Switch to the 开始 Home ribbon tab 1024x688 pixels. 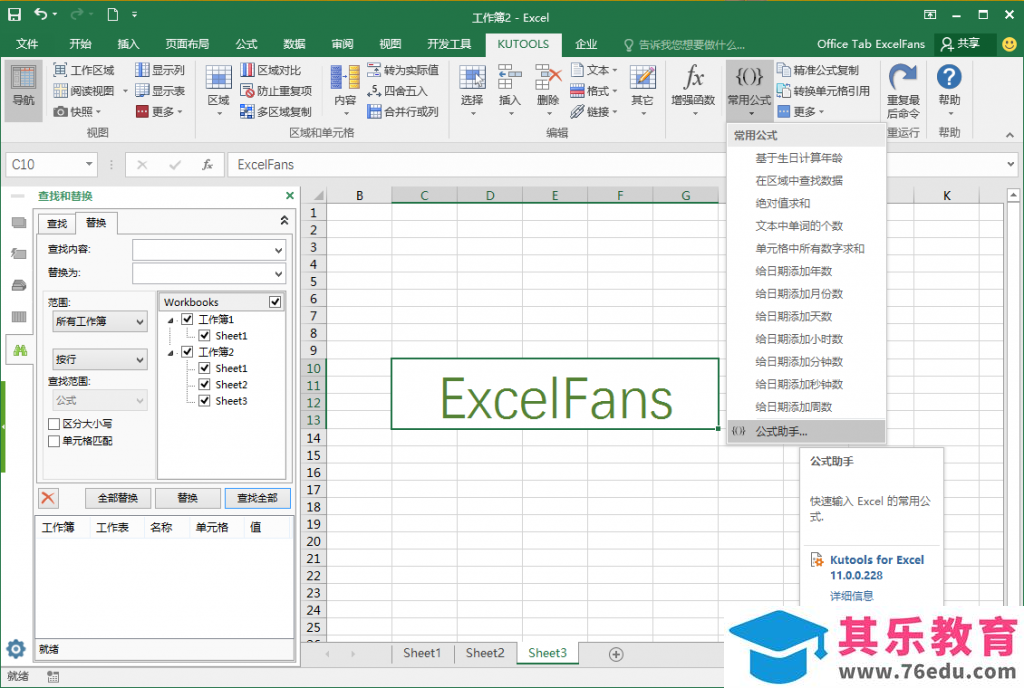point(80,44)
